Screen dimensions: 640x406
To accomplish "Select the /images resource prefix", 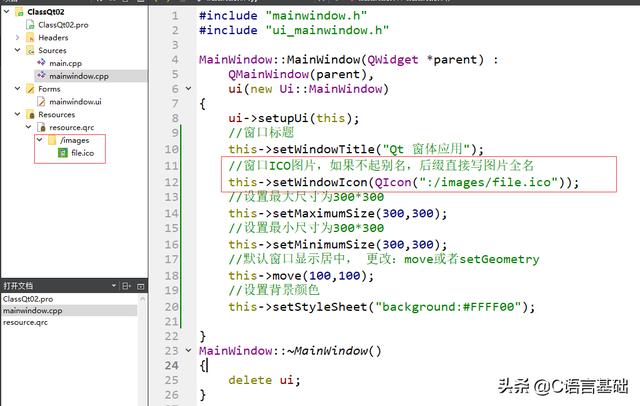I will (x=74, y=140).
